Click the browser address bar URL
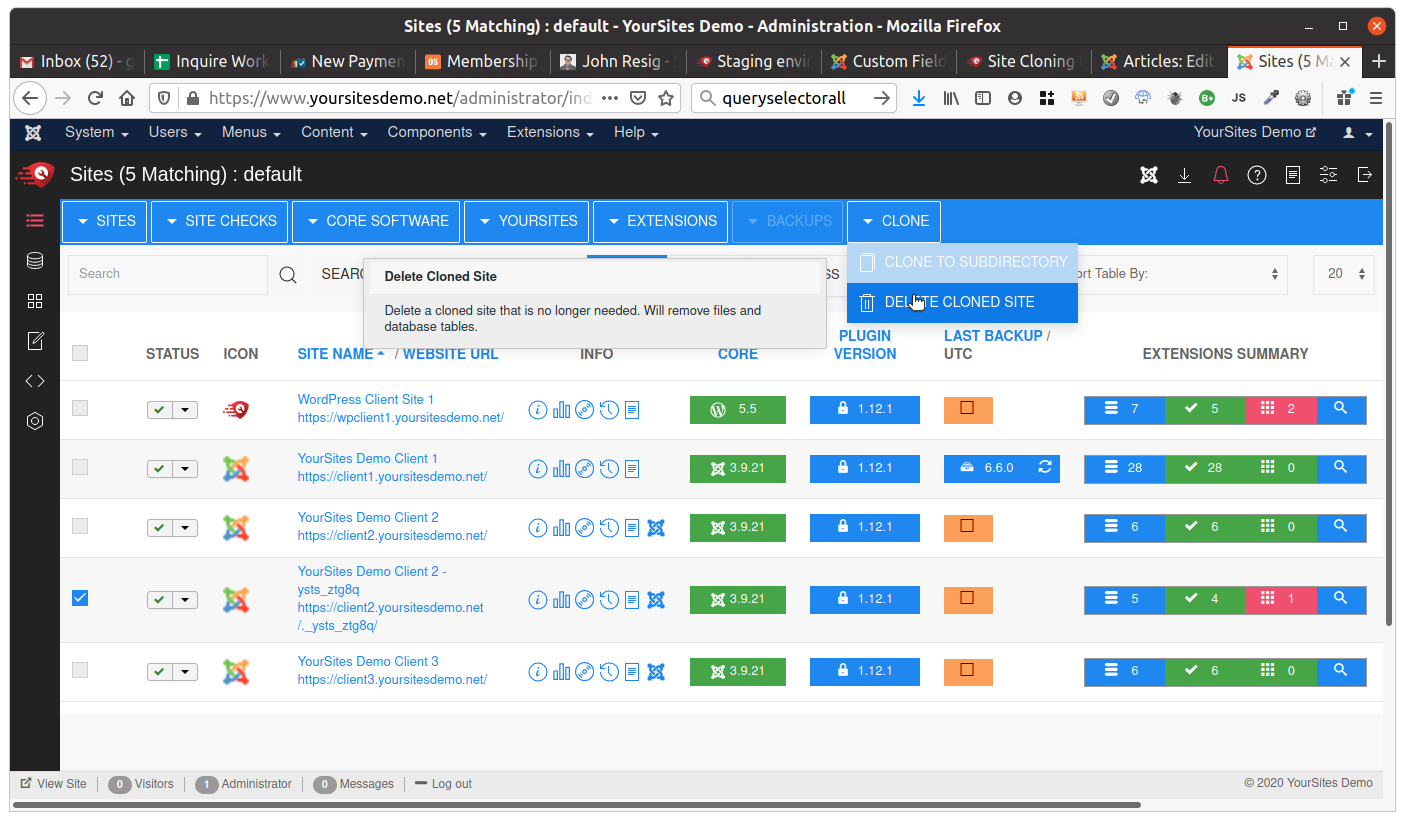The height and width of the screenshot is (821, 1405). 400,98
